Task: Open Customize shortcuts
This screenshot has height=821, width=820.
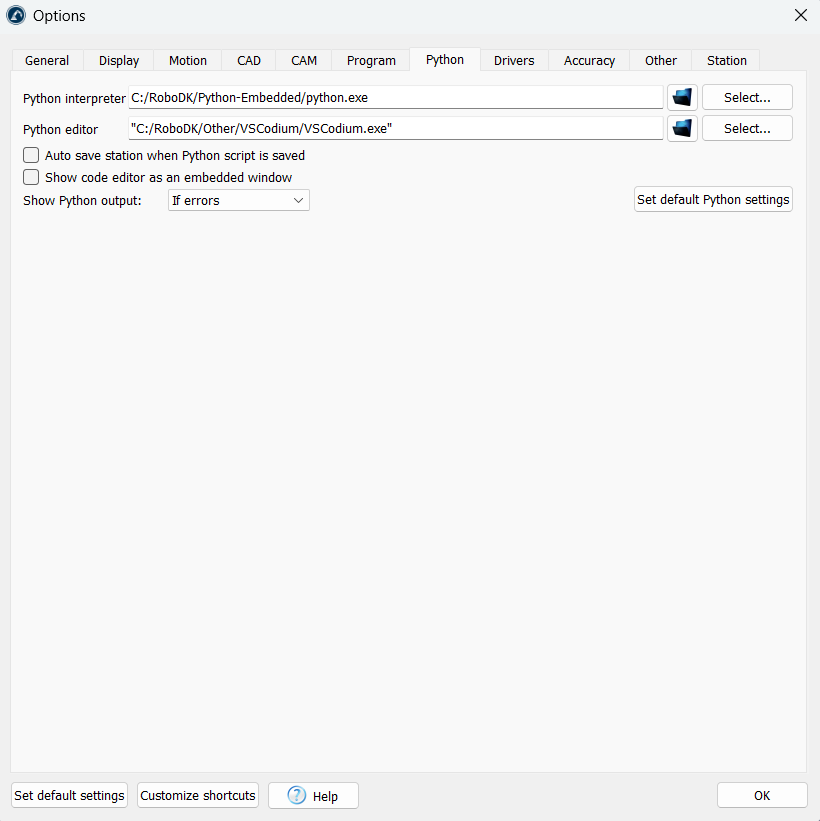Action: click(x=198, y=795)
